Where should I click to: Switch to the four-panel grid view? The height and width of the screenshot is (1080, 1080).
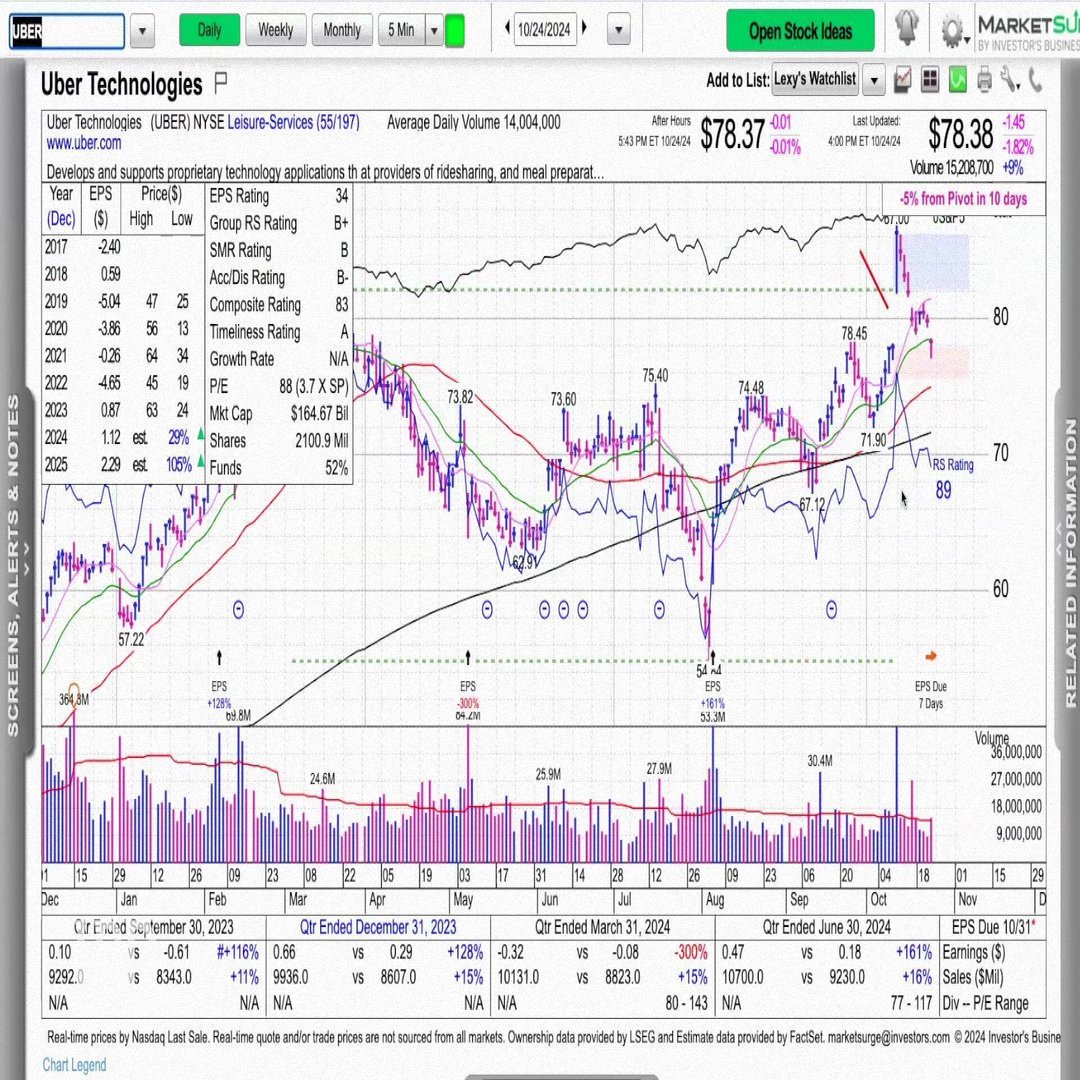pos(930,80)
